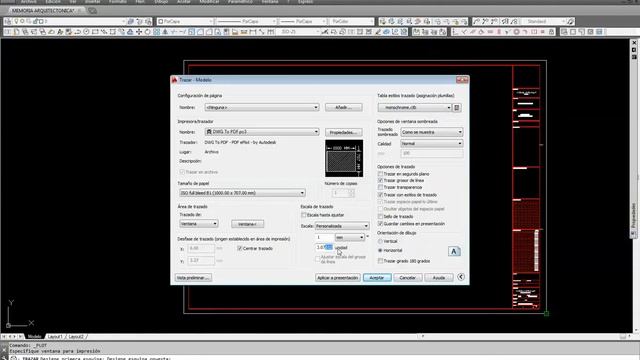Collapse the plot dialog's extra options arrow
This screenshot has width=640, height=360.
[x=460, y=277]
